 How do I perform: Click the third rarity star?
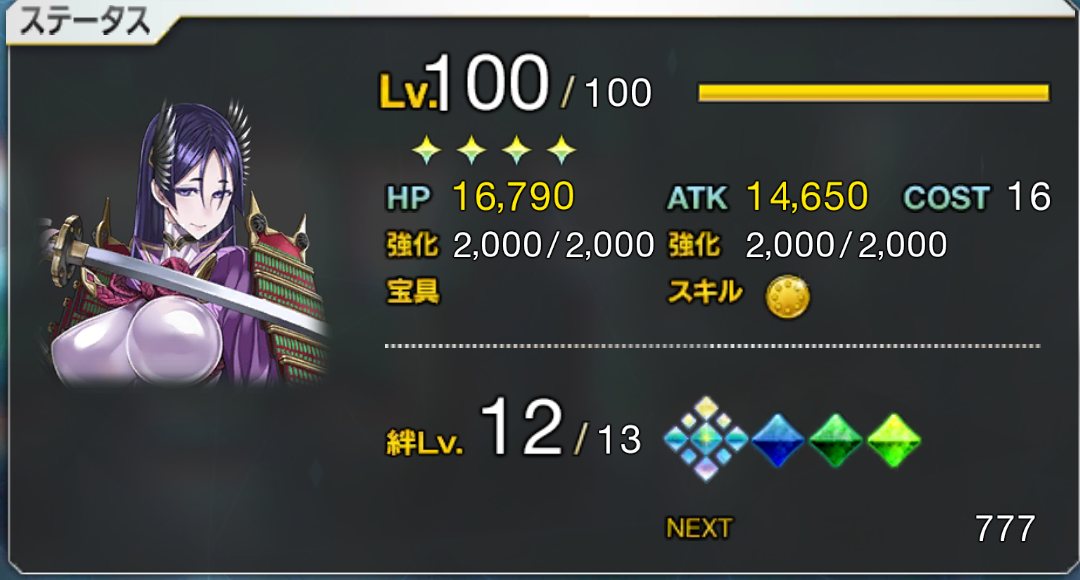[517, 149]
